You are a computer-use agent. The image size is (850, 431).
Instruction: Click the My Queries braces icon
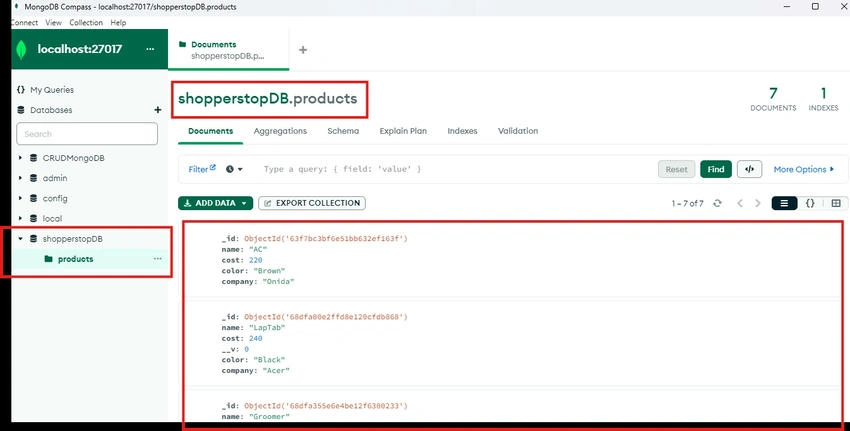pos(21,89)
